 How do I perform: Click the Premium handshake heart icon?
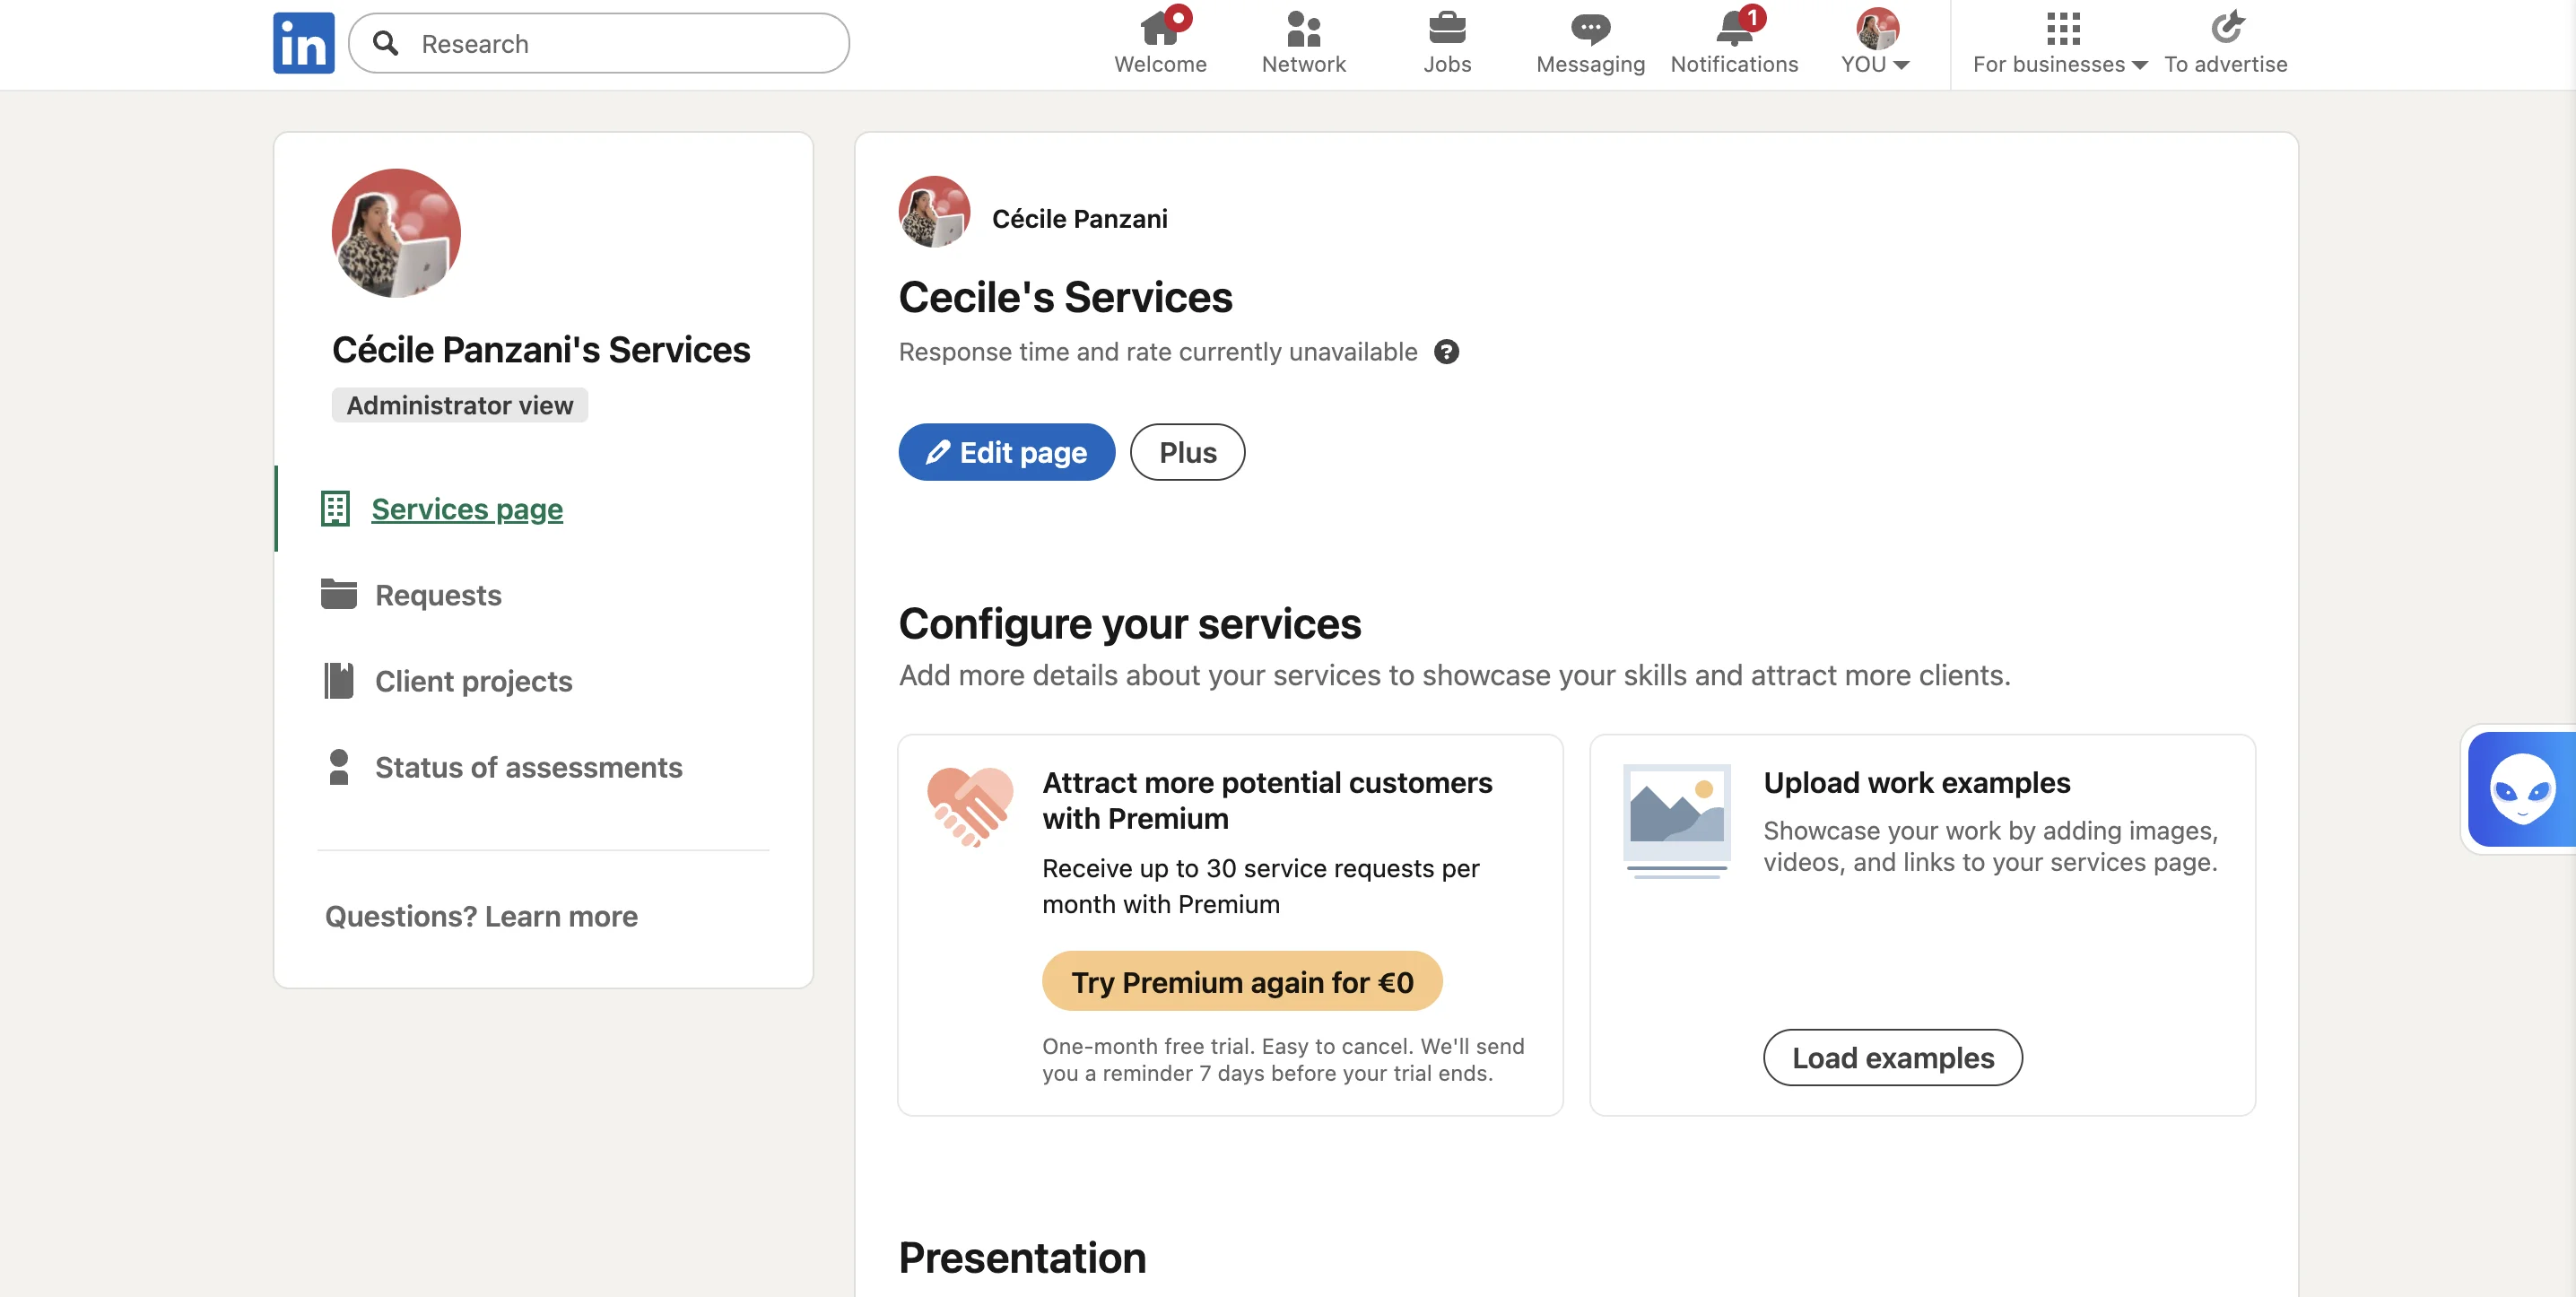click(969, 806)
